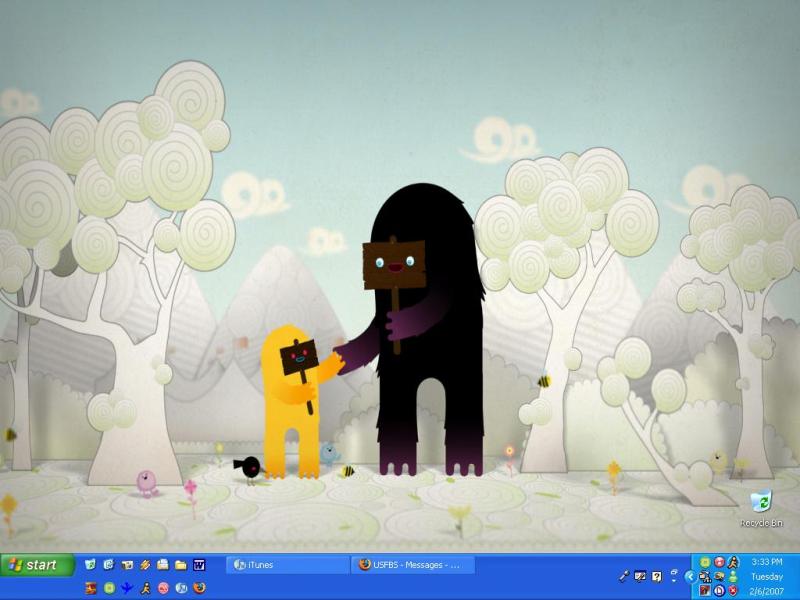Launch Winamp lightning-bolt icon in Quick Launch
This screenshot has height=600, width=800.
tap(145, 565)
